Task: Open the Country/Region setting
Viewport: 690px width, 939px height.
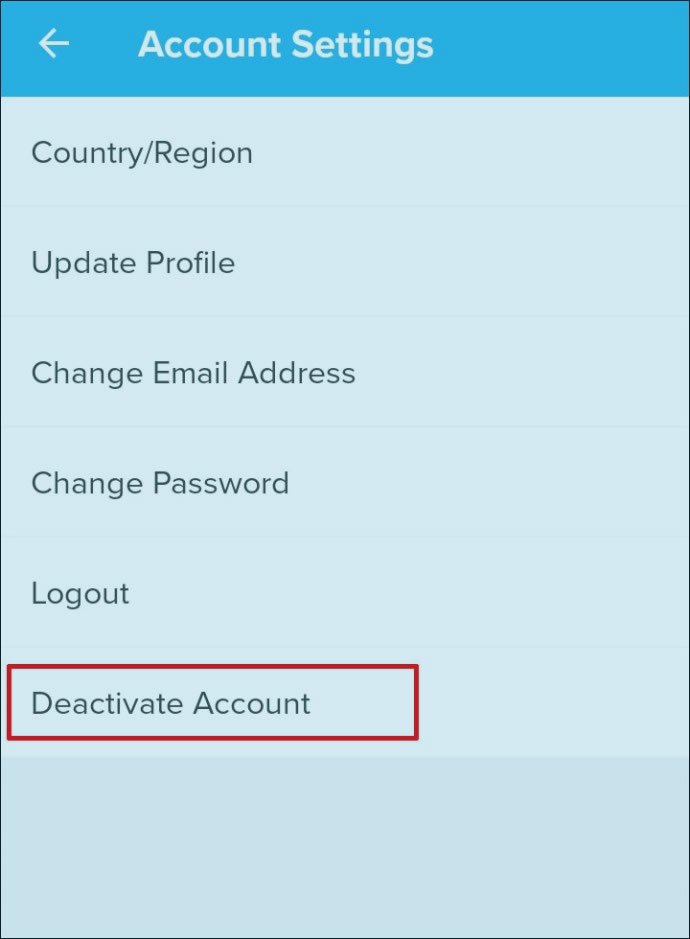Action: point(142,153)
